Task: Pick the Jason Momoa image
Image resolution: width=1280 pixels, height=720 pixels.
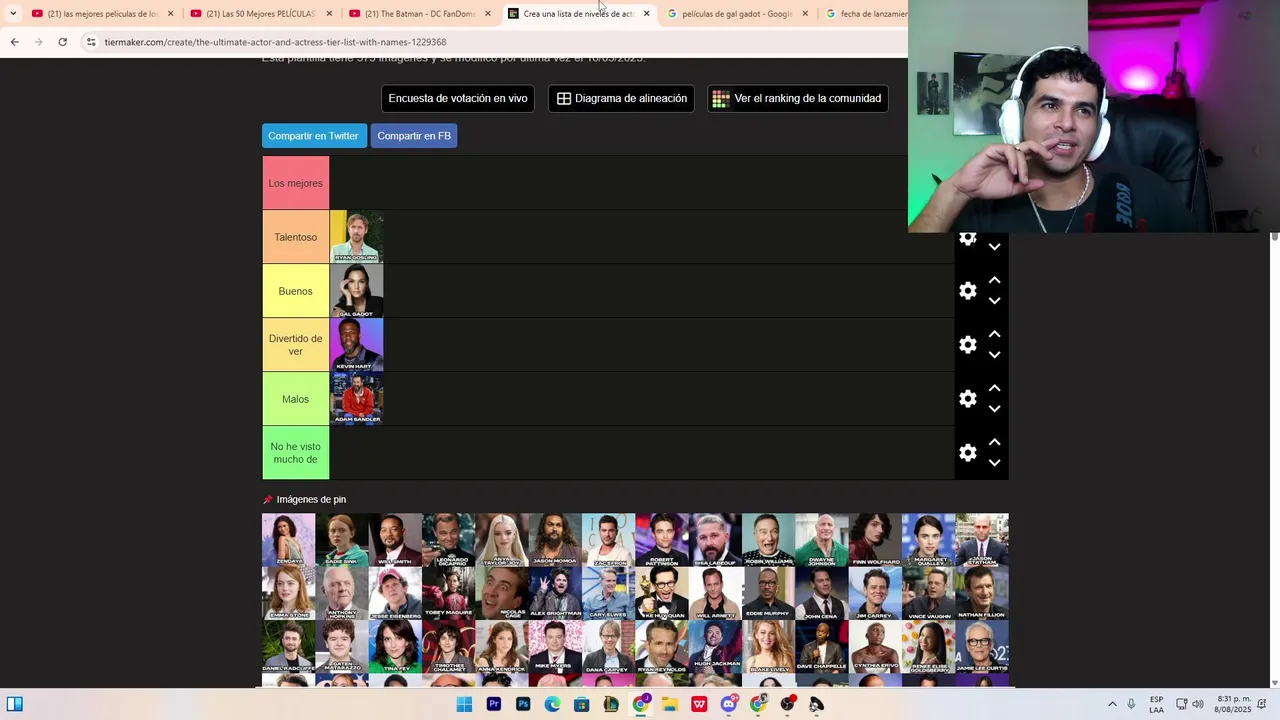Action: coord(555,540)
